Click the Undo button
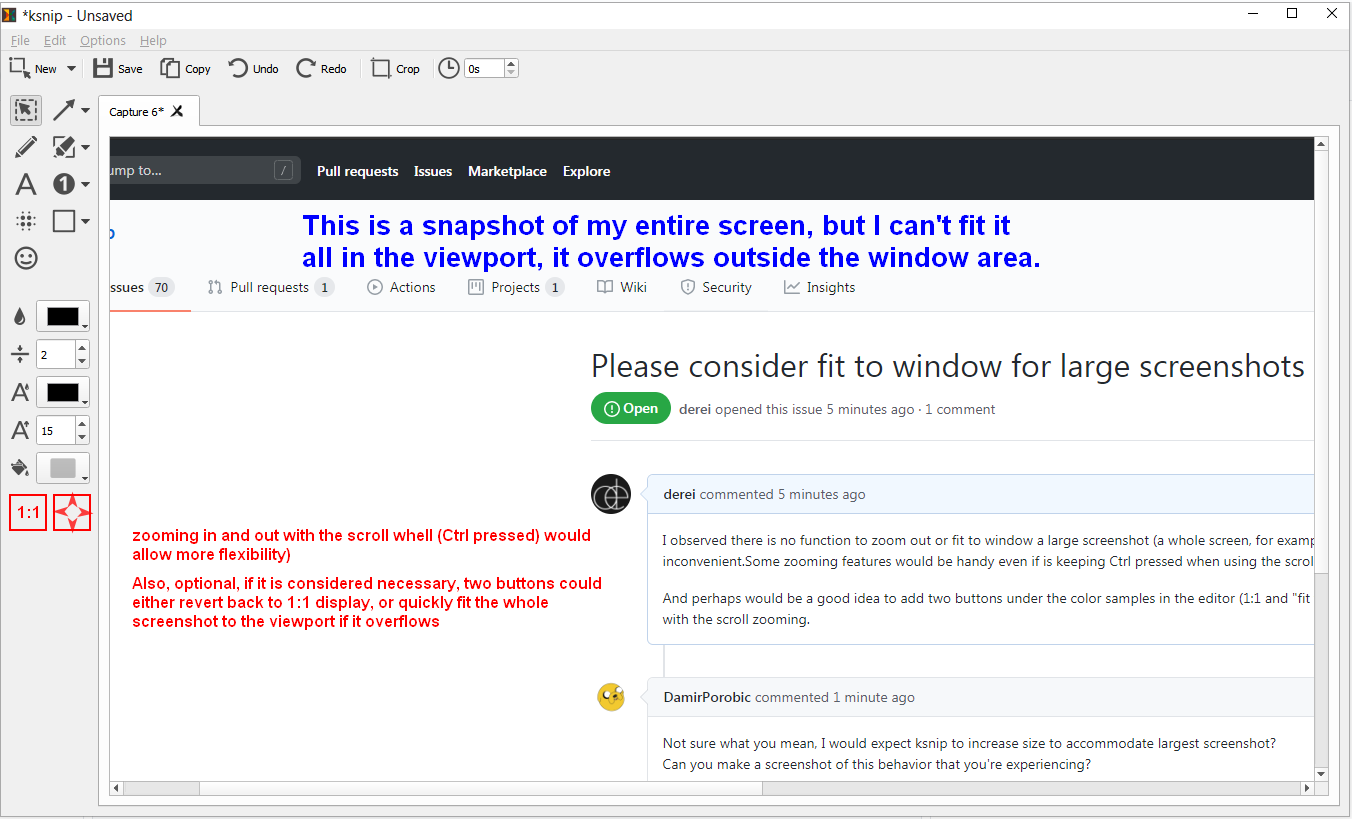The image size is (1352, 819). pyautogui.click(x=253, y=68)
